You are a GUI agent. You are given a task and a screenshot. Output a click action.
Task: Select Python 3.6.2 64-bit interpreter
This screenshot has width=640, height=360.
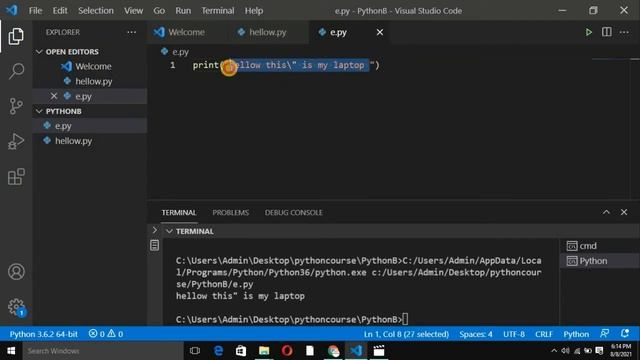coord(44,334)
